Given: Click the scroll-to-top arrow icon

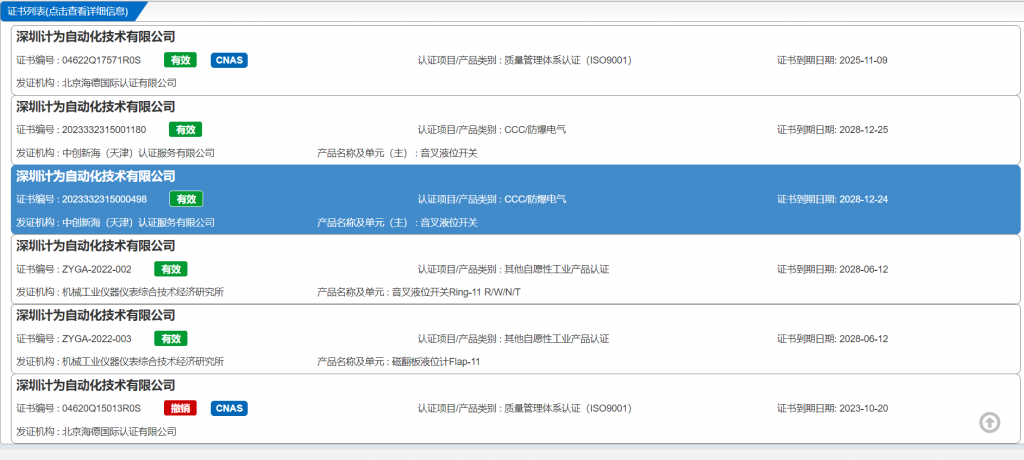Looking at the screenshot, I should [x=989, y=423].
